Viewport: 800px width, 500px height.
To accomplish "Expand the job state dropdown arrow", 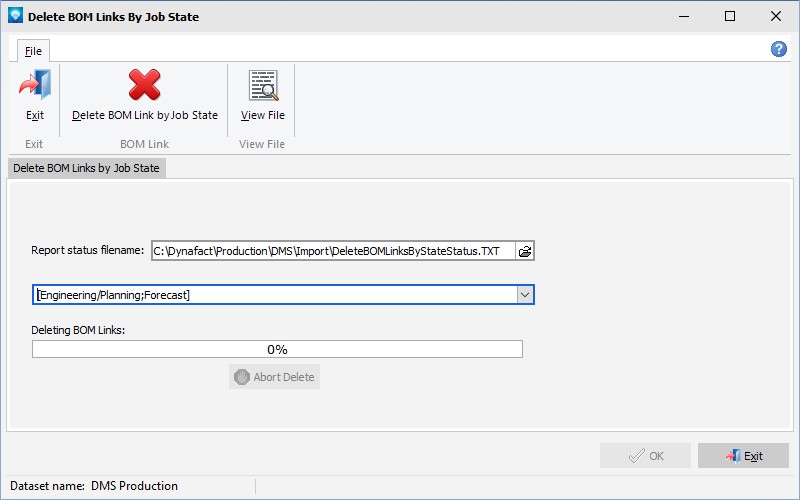I will pos(524,295).
